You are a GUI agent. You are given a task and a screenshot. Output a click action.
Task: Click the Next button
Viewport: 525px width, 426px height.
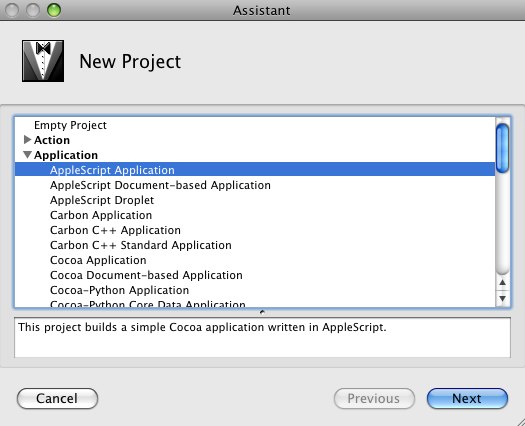pos(467,398)
